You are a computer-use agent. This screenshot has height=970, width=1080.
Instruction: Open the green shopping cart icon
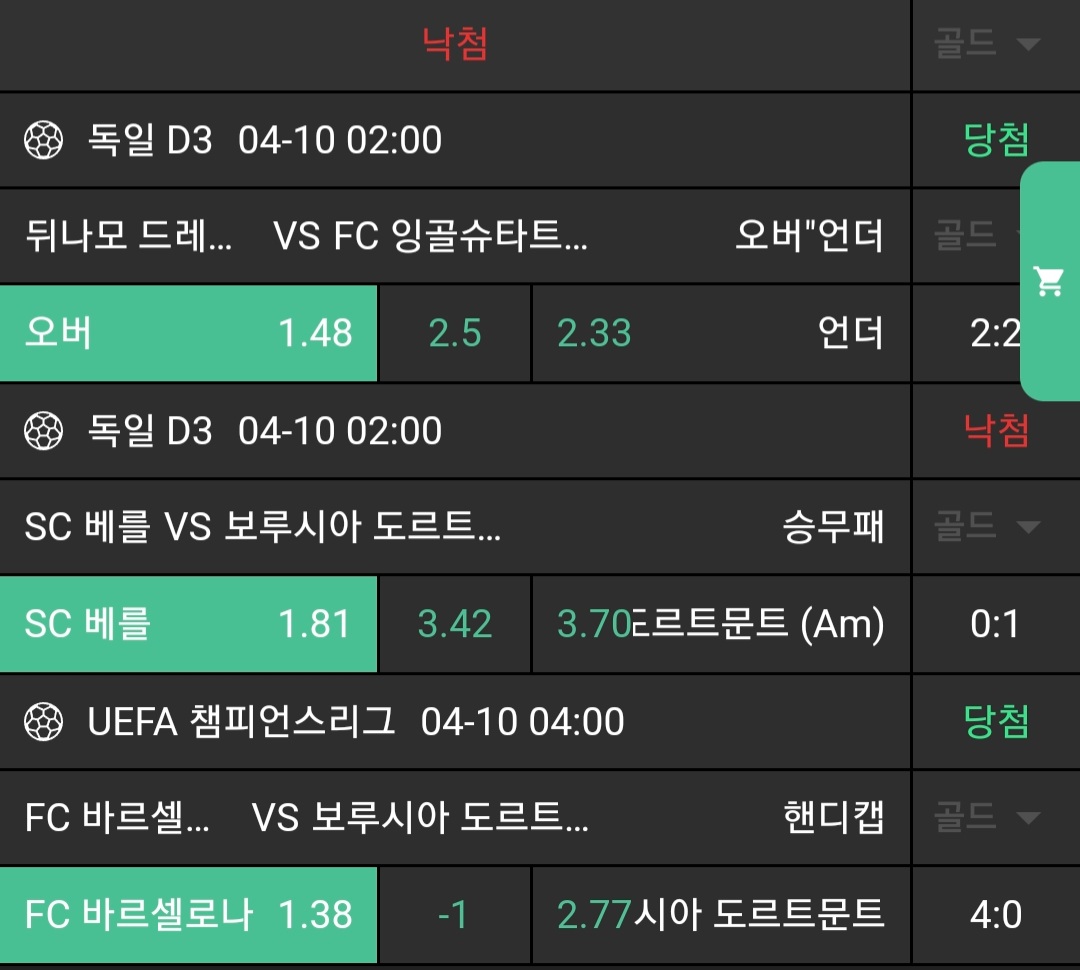[x=1049, y=282]
